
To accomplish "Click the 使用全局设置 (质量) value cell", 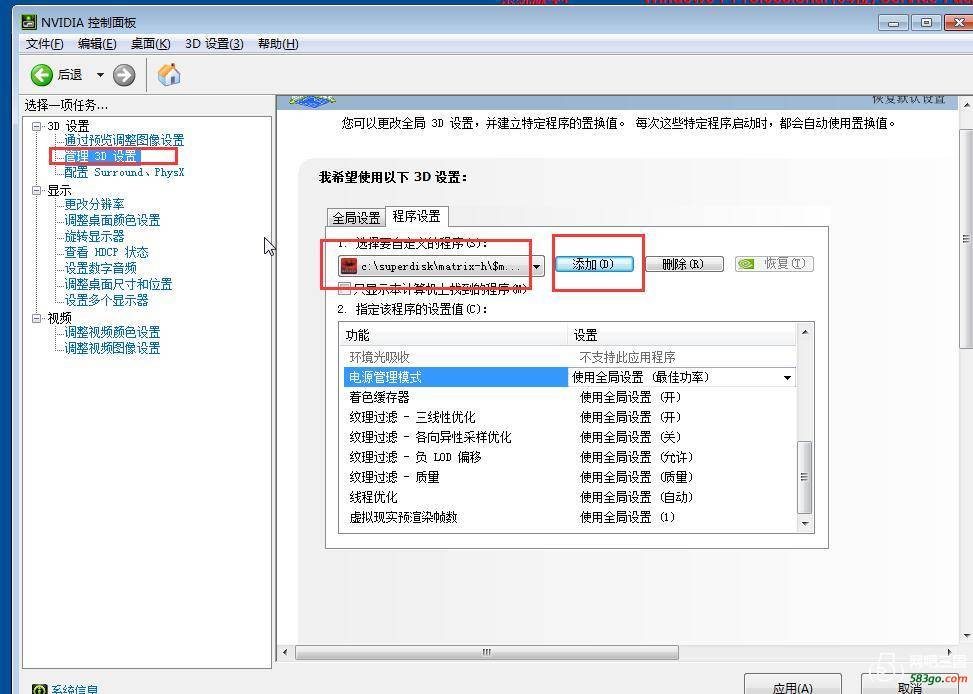I will [x=636, y=477].
